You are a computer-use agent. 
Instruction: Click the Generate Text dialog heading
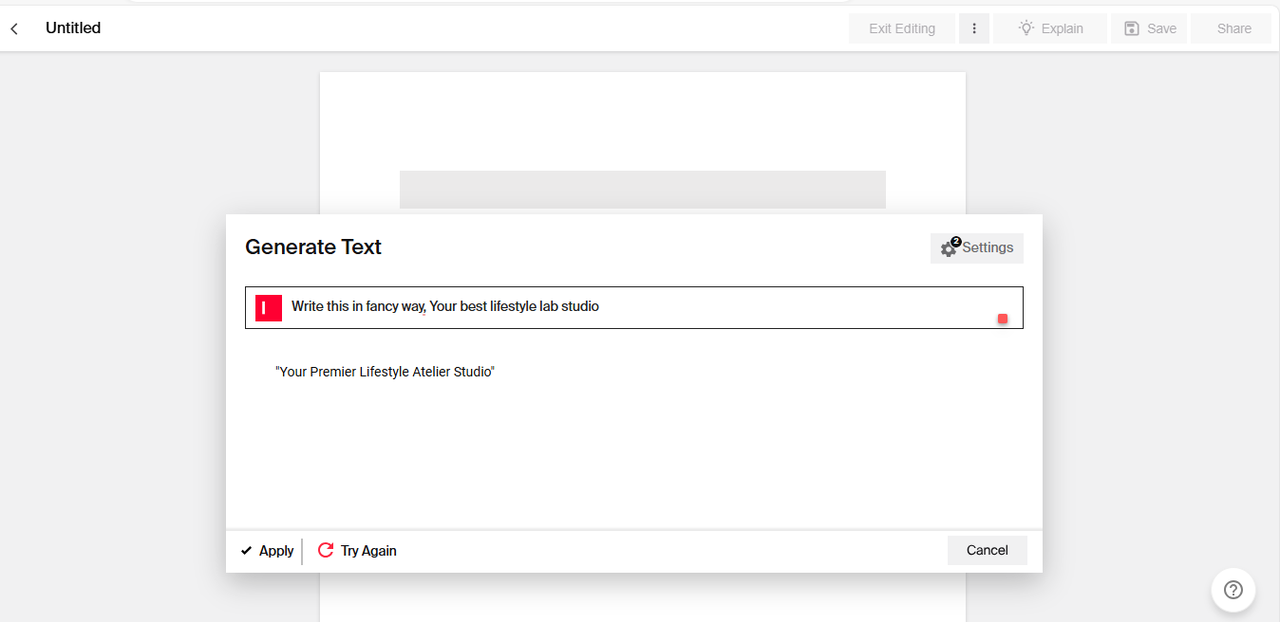coord(313,247)
